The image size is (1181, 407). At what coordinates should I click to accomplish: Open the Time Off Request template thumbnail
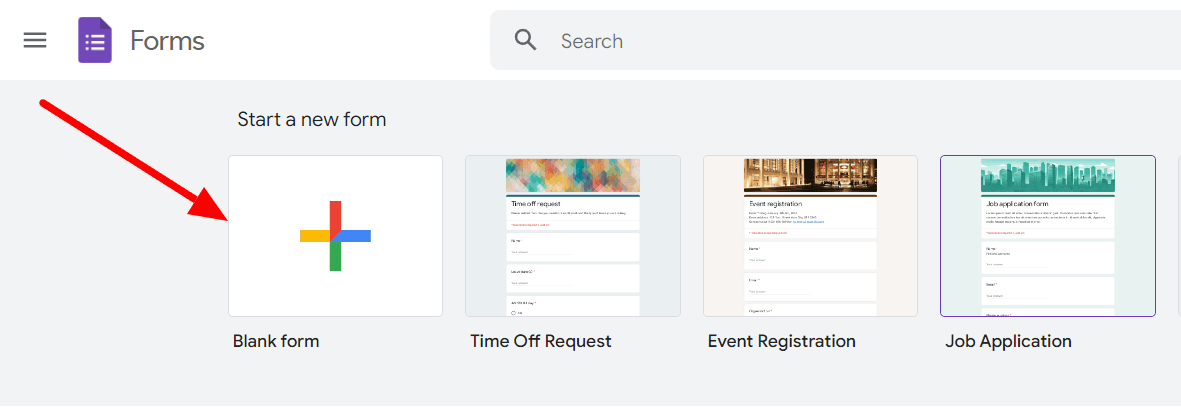(x=573, y=236)
